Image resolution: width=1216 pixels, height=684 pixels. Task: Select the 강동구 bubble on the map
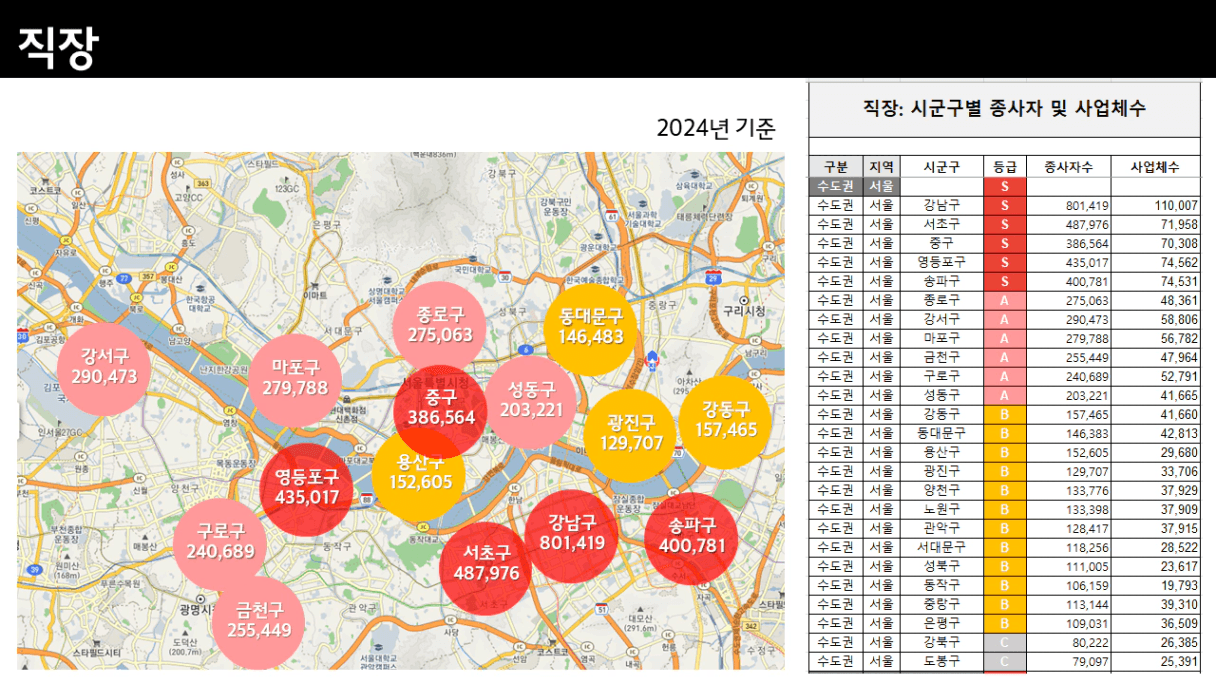(724, 422)
